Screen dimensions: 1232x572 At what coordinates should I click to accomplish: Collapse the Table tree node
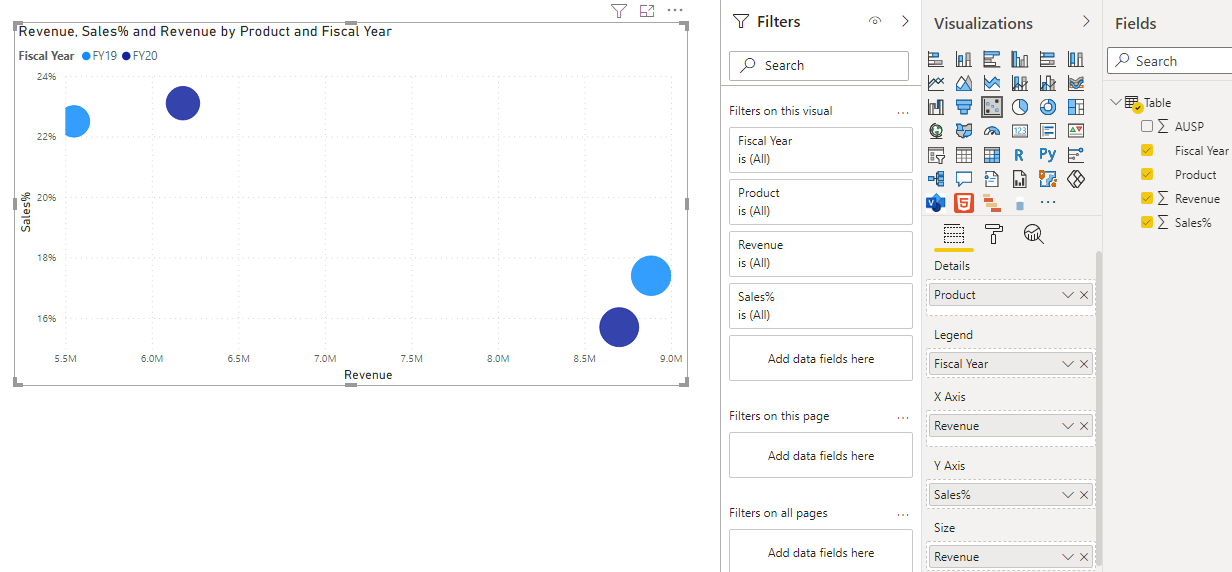(x=1116, y=102)
